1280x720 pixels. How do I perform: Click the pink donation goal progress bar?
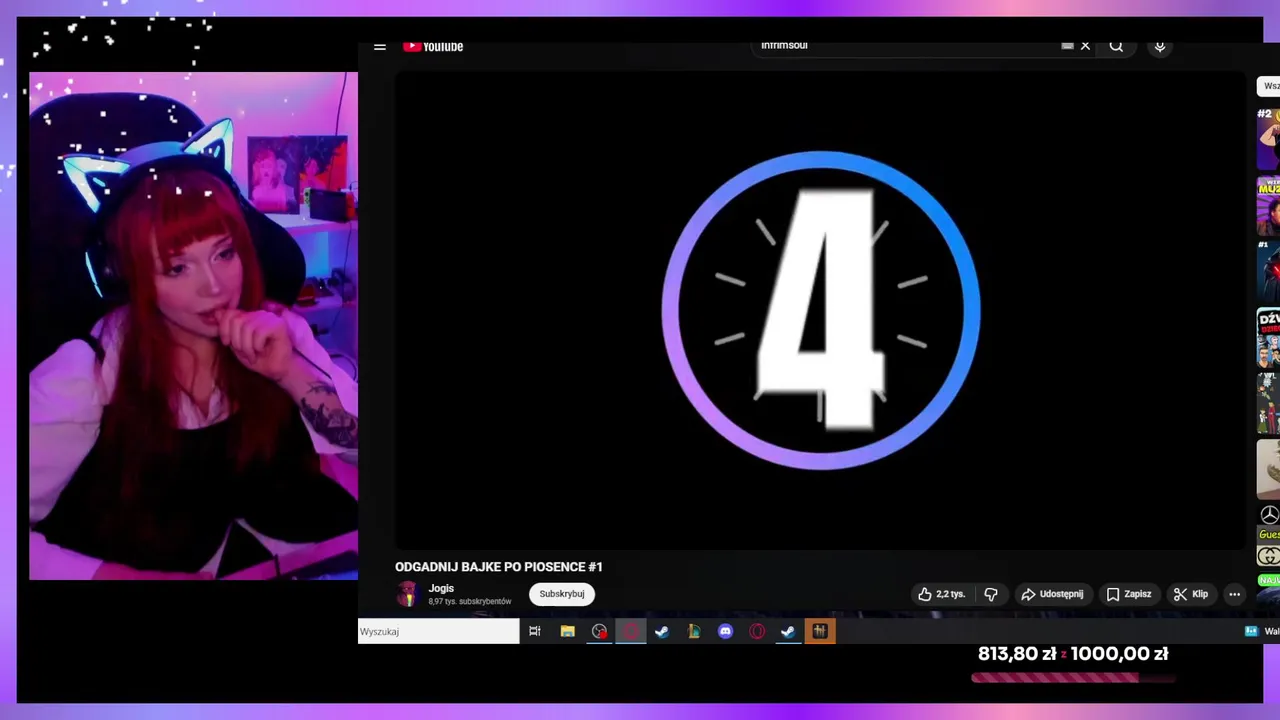tap(1072, 678)
